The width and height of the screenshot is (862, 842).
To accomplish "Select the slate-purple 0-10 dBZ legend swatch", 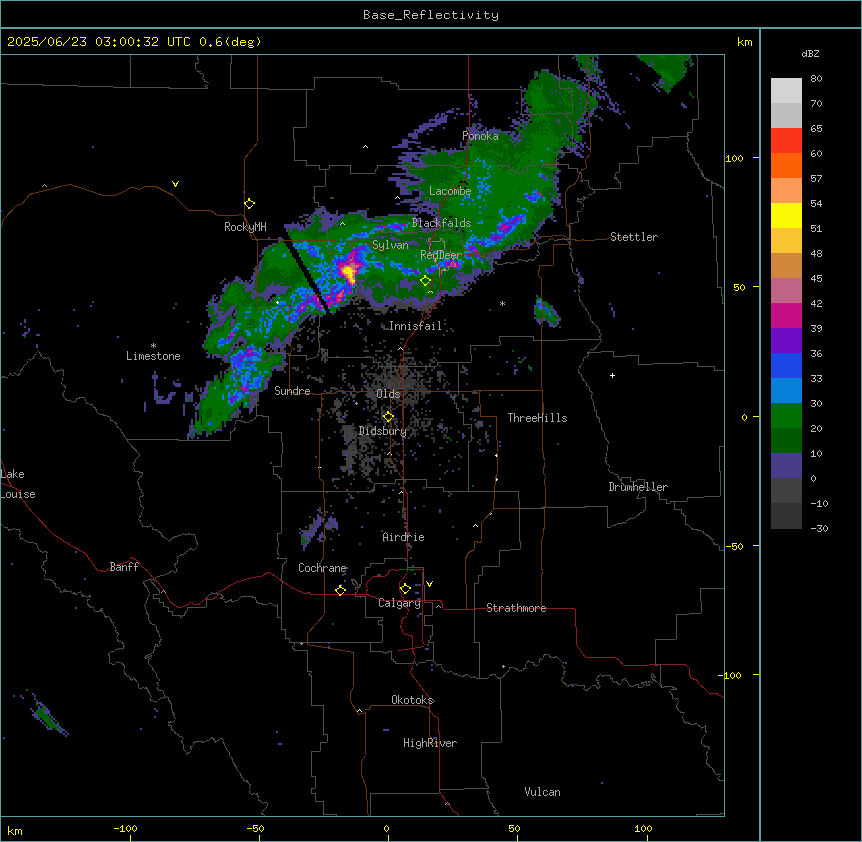I will pos(786,466).
